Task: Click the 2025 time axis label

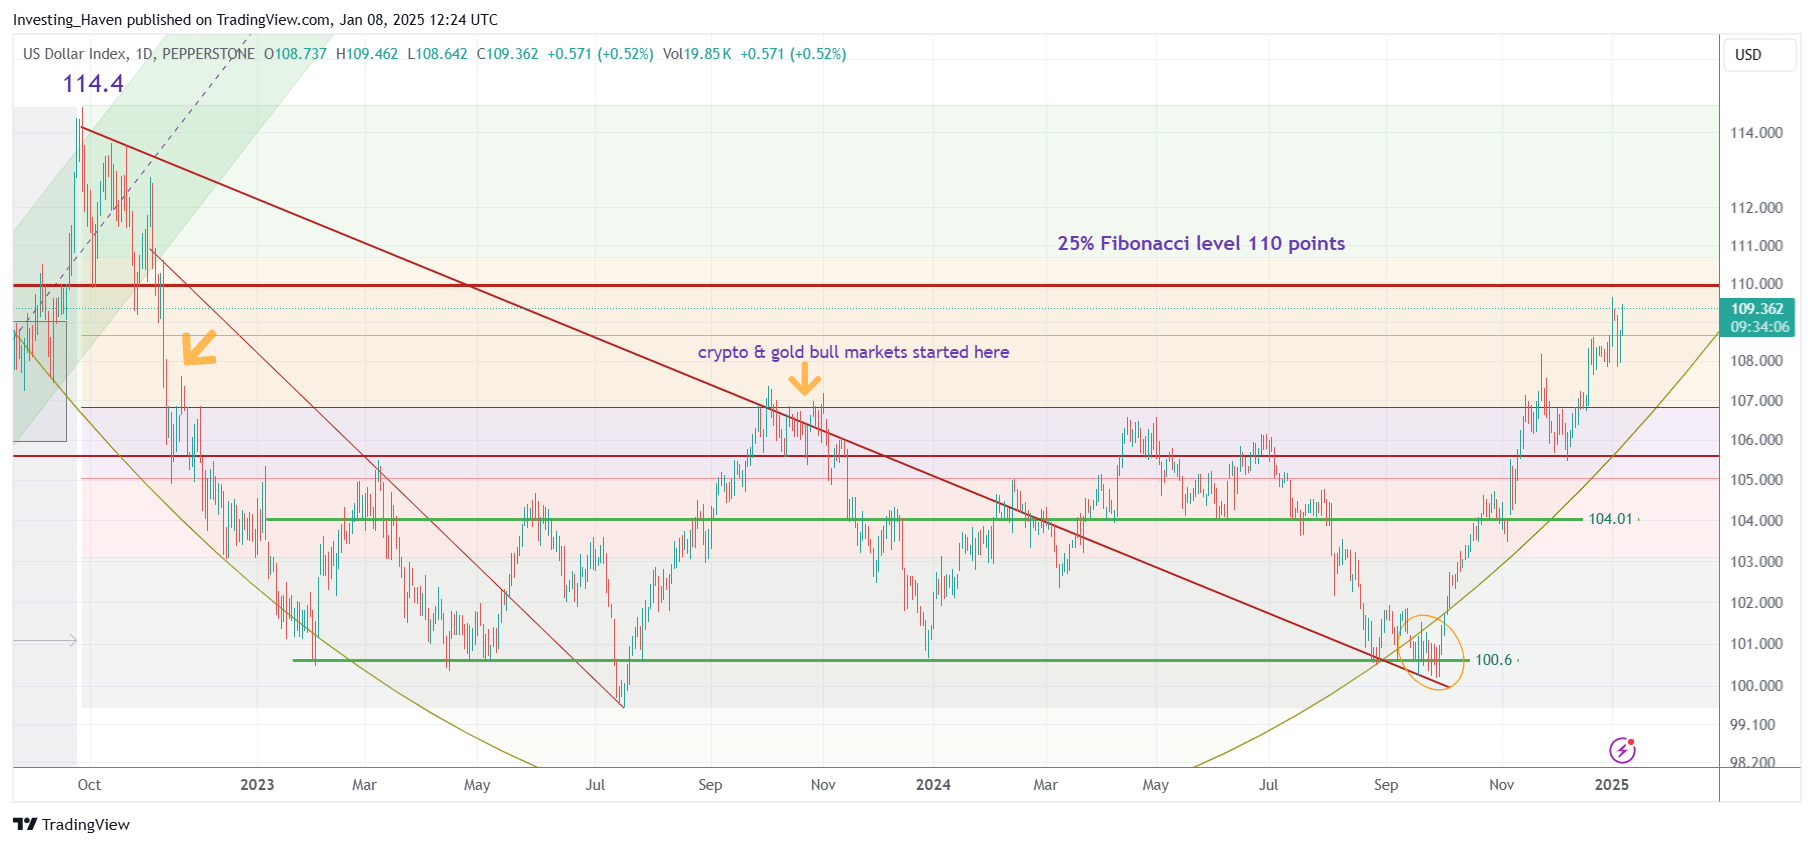Action: (1611, 785)
